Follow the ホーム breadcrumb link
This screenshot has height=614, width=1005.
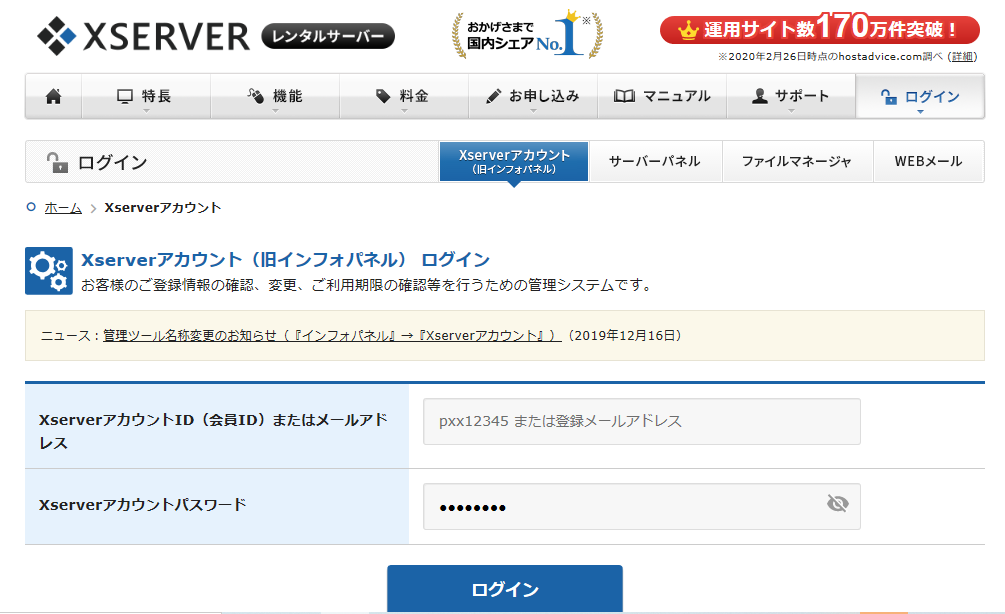coord(63,208)
